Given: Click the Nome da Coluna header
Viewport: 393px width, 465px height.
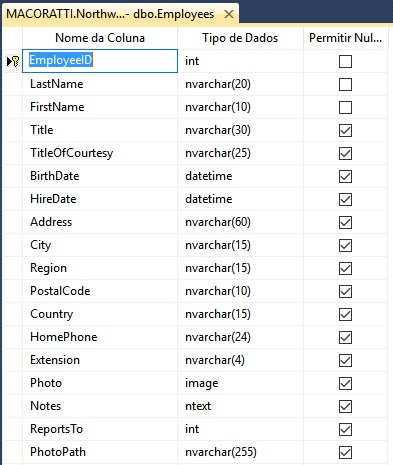Looking at the screenshot, I should (x=100, y=38).
